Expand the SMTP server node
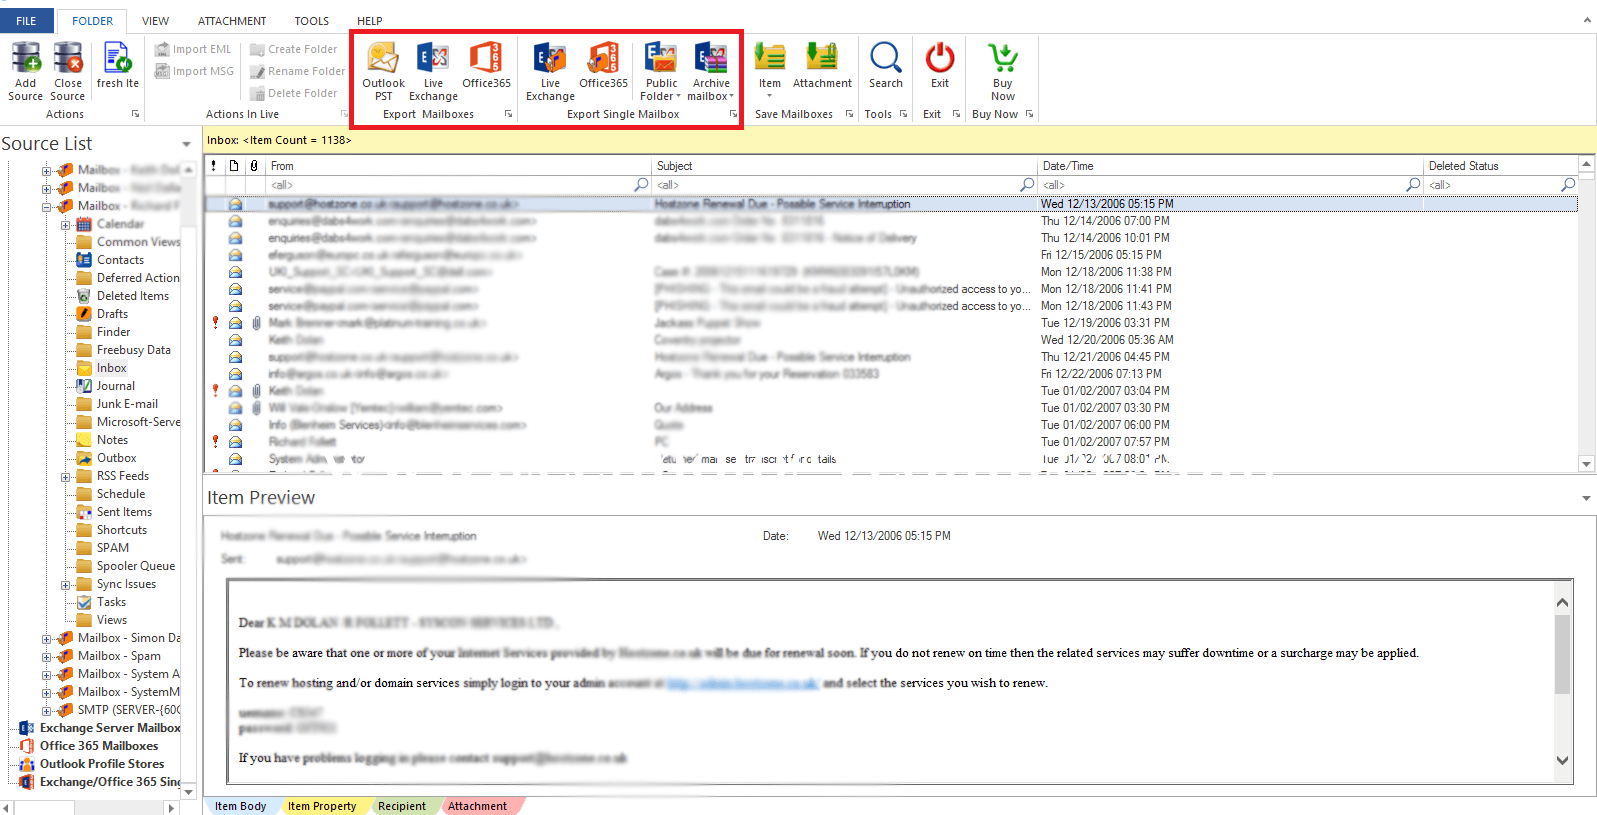The image size is (1597, 815). pyautogui.click(x=47, y=710)
